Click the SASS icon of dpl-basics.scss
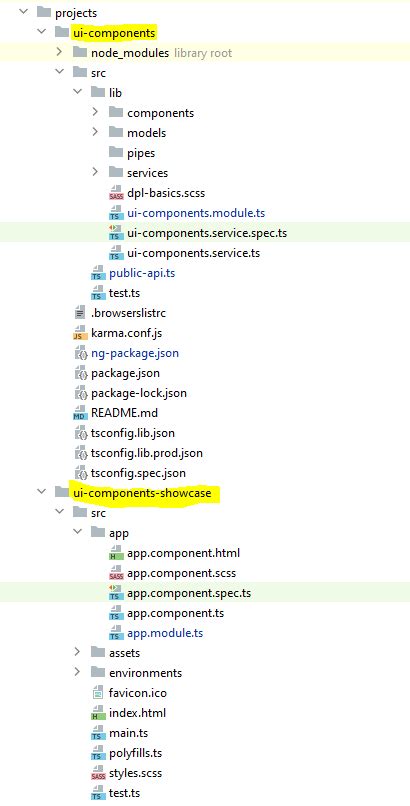This screenshot has height=806, width=410. tap(116, 193)
